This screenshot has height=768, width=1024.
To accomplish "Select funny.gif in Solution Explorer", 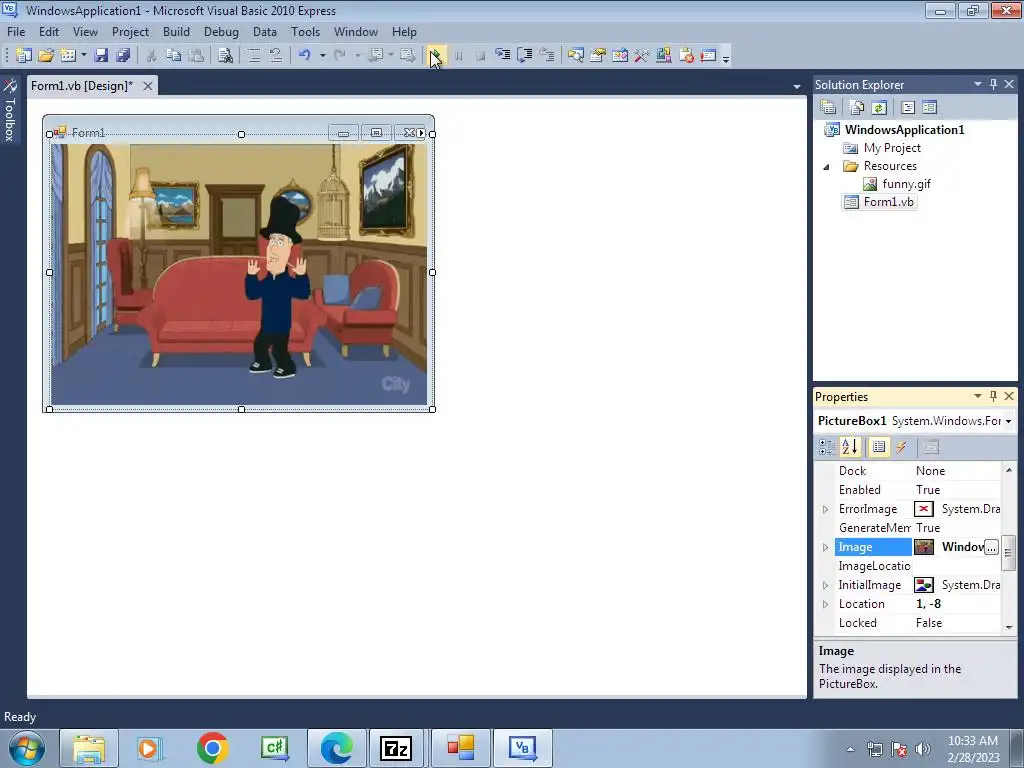I will [x=906, y=184].
